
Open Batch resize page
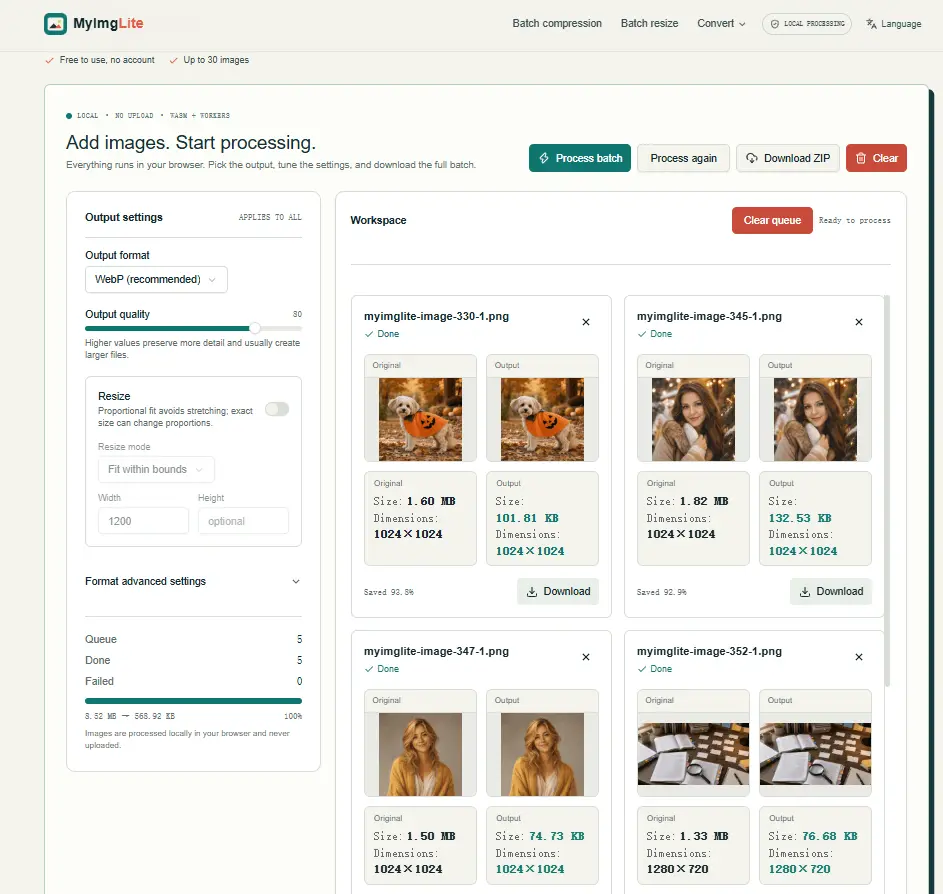click(650, 23)
